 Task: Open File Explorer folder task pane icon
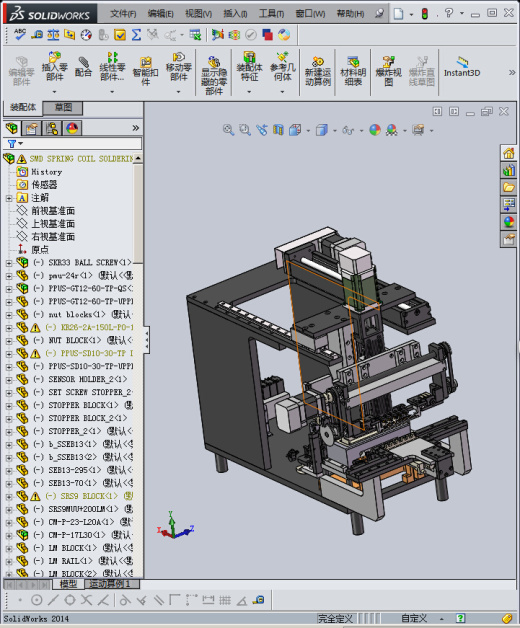click(509, 187)
